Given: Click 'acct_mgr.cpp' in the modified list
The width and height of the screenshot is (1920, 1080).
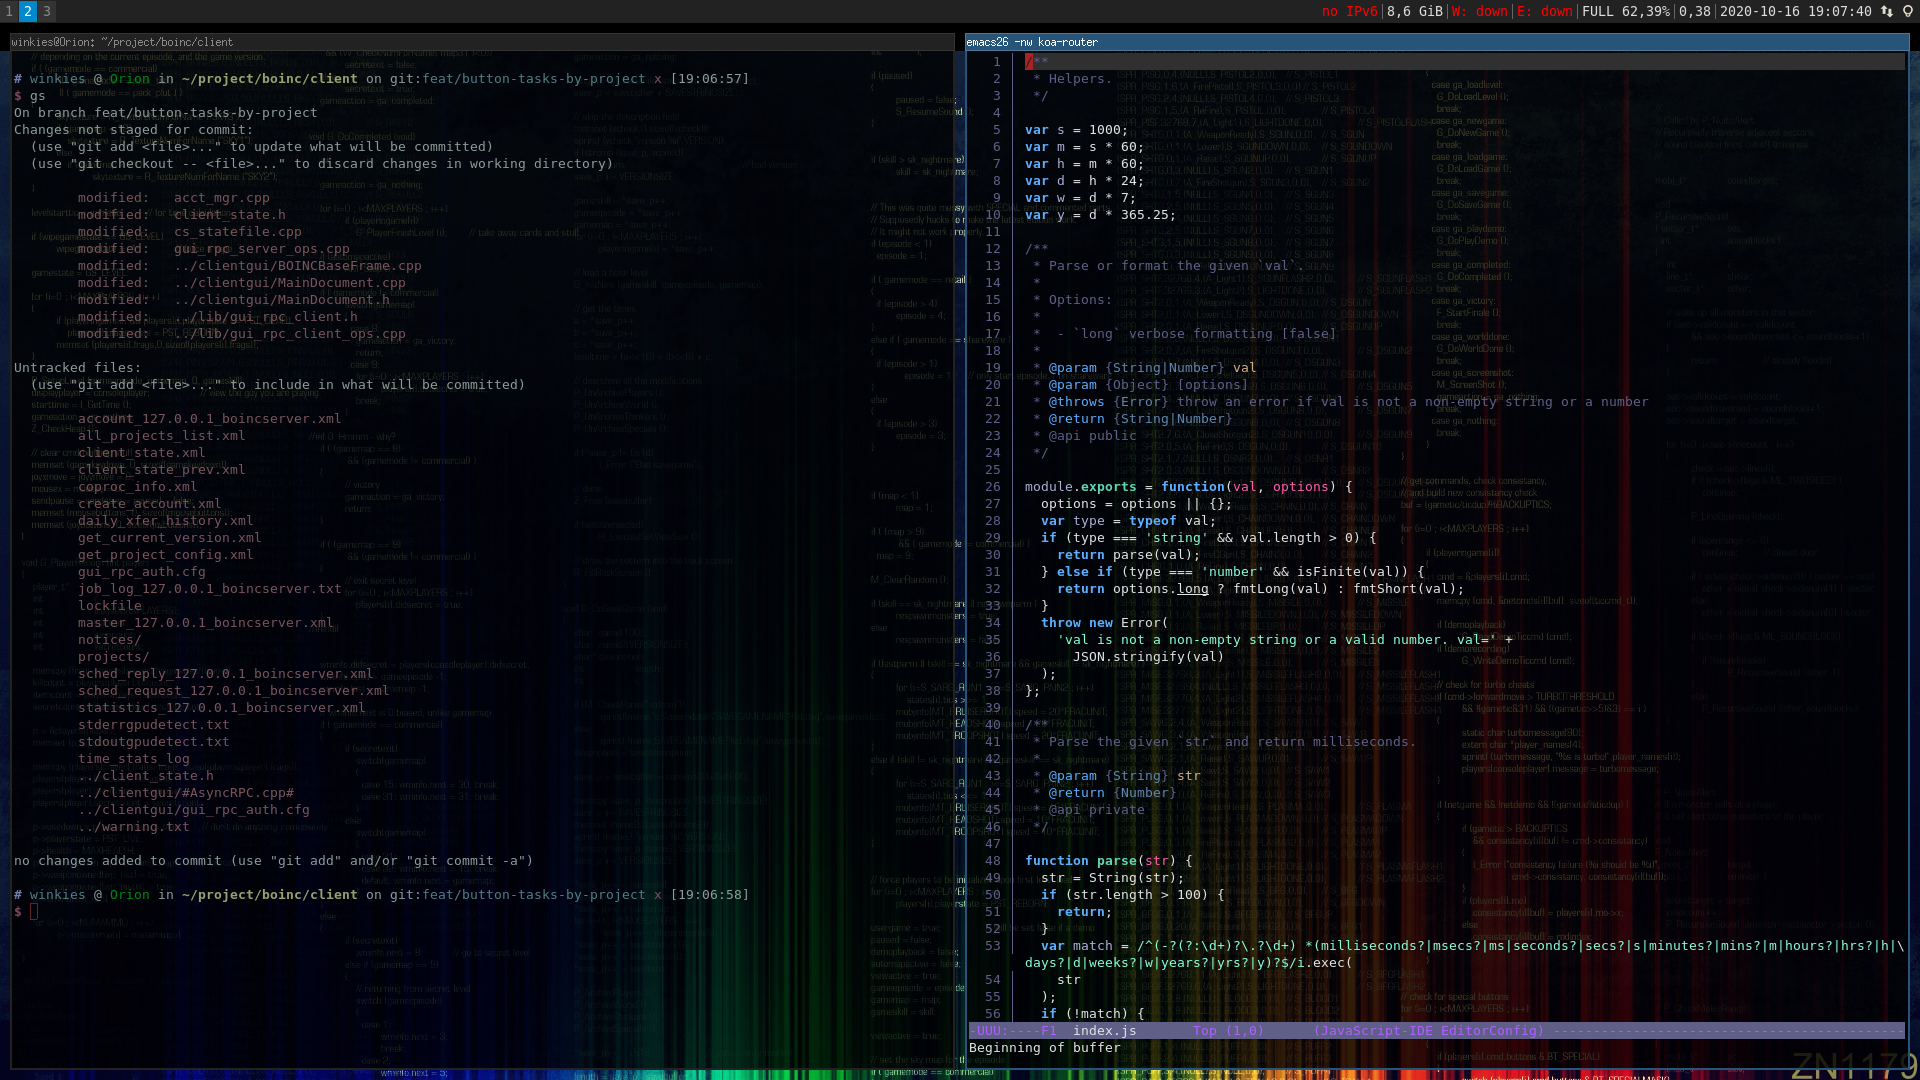Looking at the screenshot, I should (x=222, y=198).
